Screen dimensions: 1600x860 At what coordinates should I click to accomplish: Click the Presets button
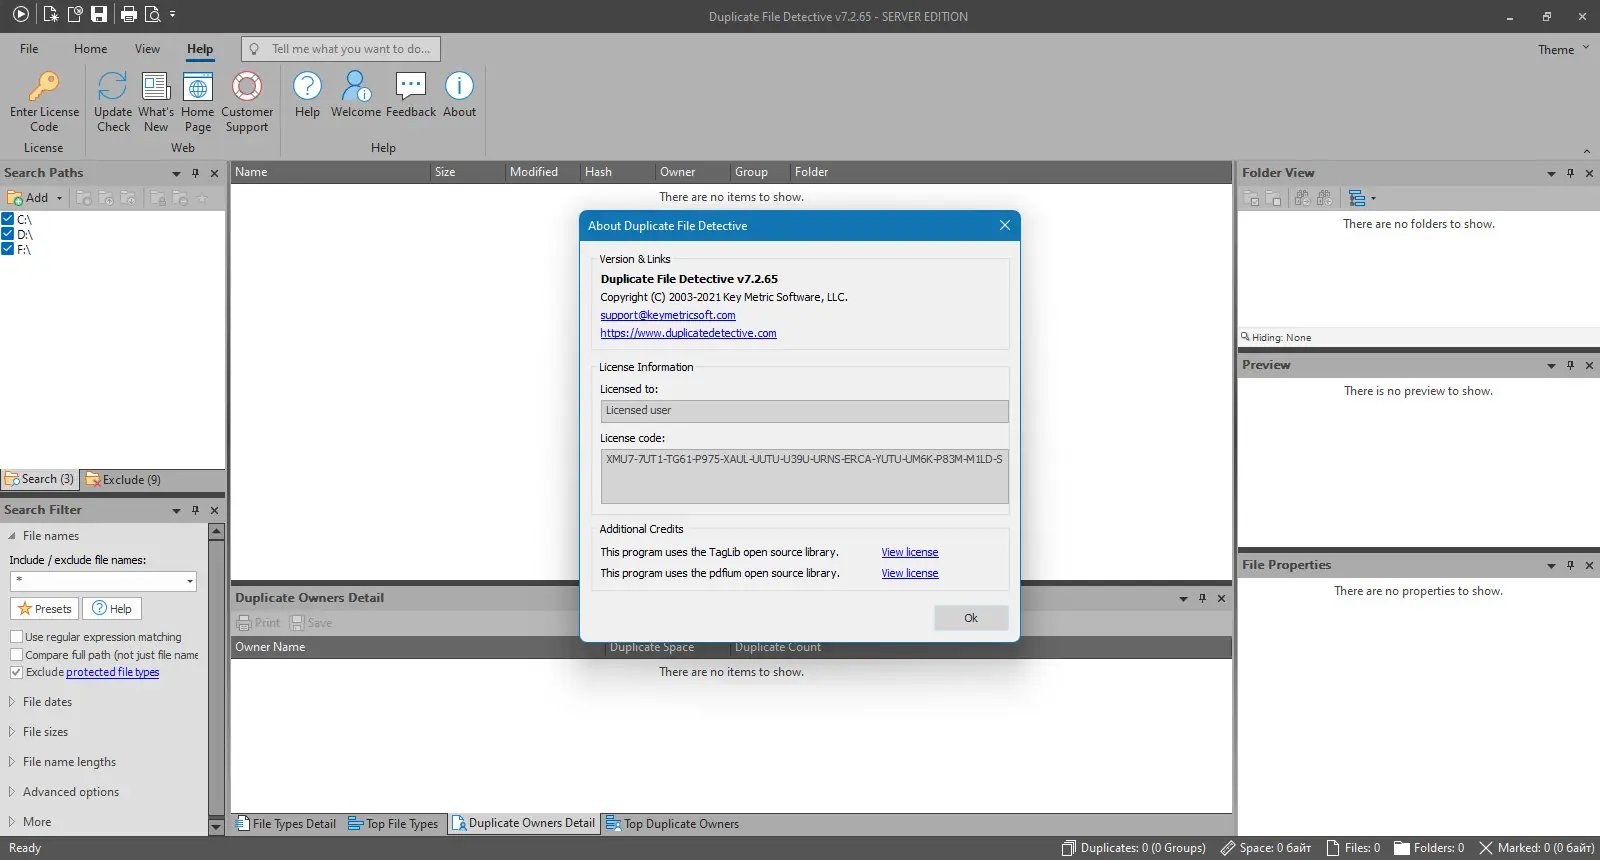point(44,609)
